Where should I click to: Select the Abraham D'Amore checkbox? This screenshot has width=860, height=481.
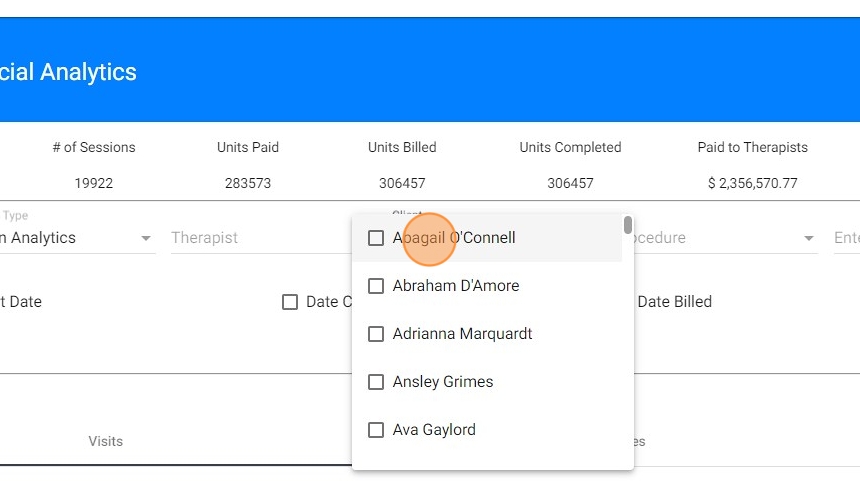(376, 286)
